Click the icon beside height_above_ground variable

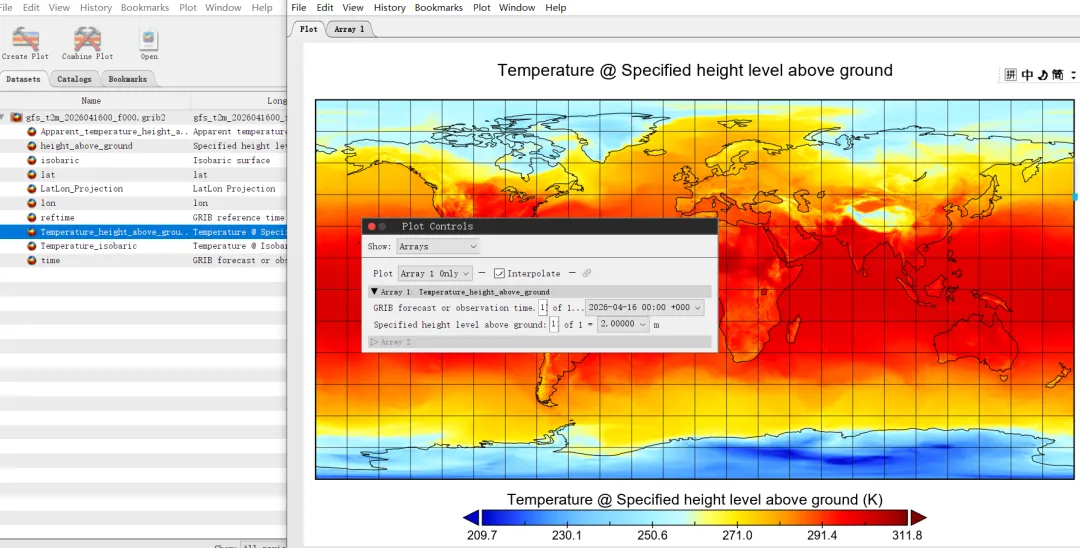(x=32, y=146)
